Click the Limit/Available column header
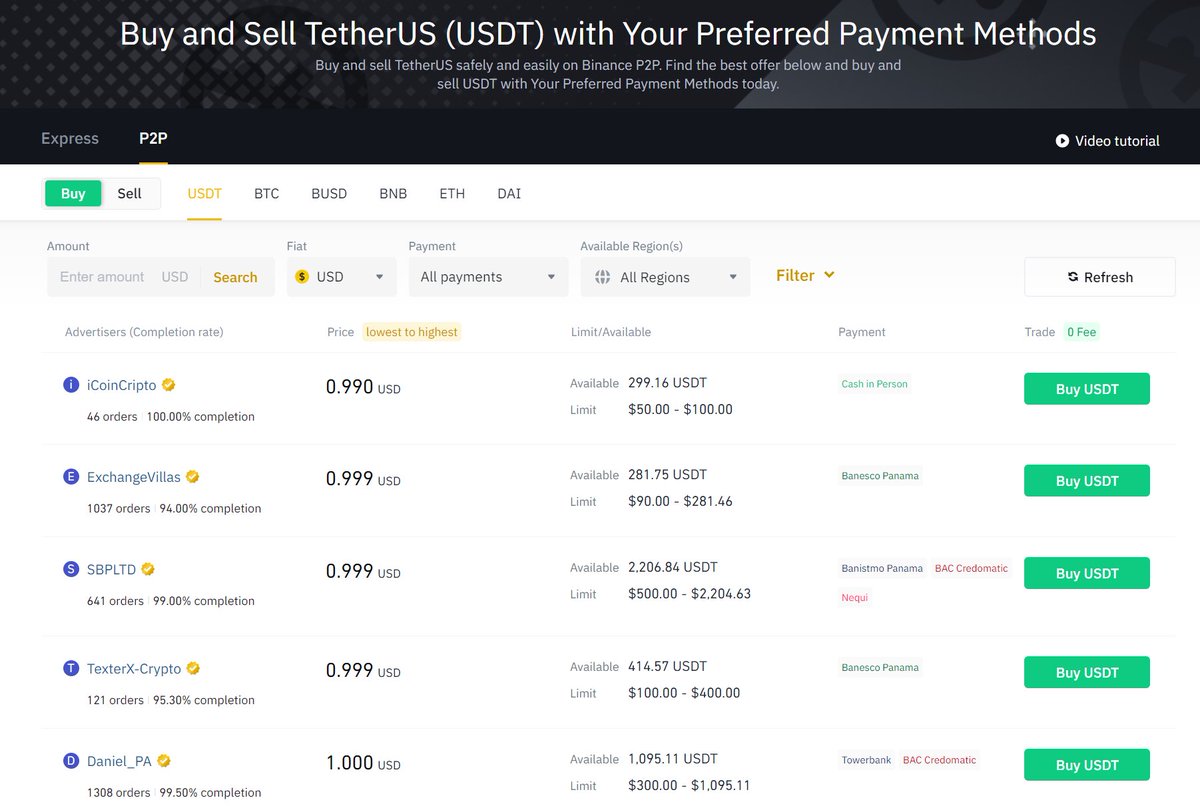The image size is (1200, 806). pyautogui.click(x=610, y=332)
